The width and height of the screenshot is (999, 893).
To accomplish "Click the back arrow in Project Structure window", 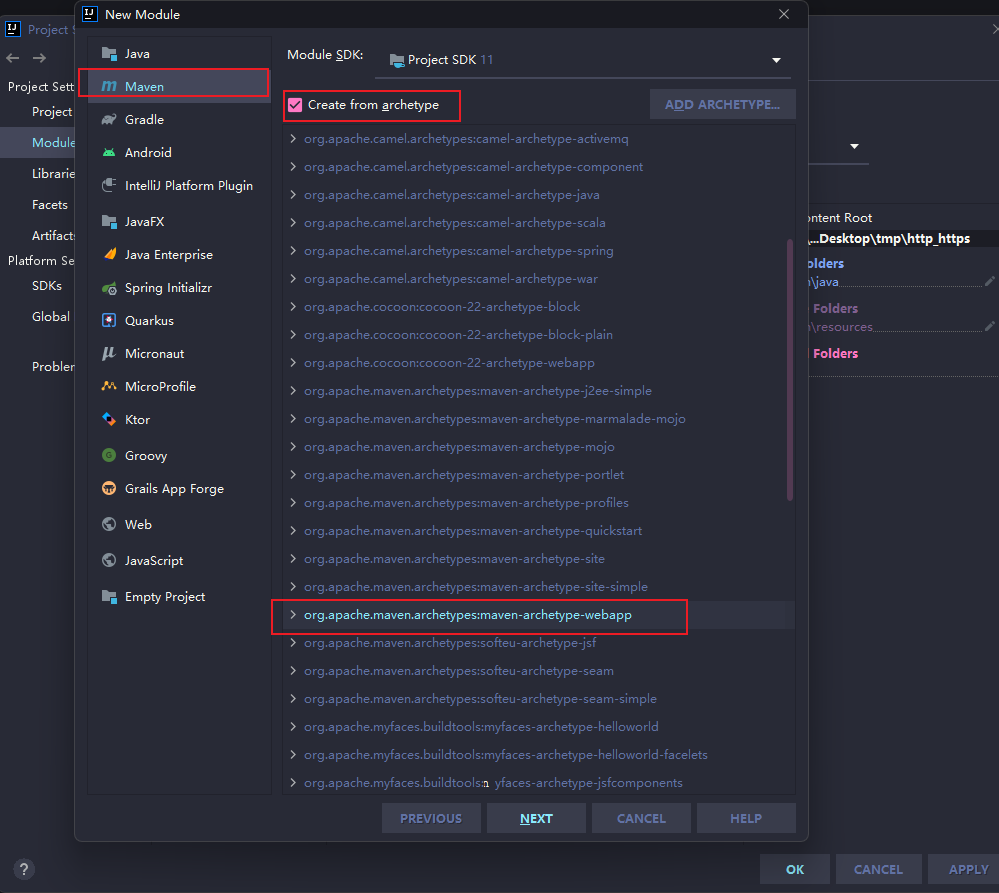I will 13,58.
